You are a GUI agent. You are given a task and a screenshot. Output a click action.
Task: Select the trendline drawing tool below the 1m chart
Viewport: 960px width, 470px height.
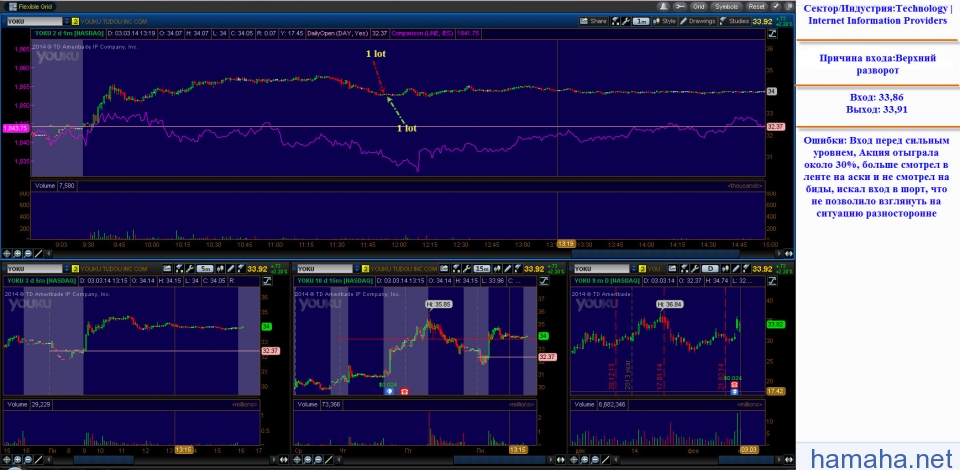point(38,253)
